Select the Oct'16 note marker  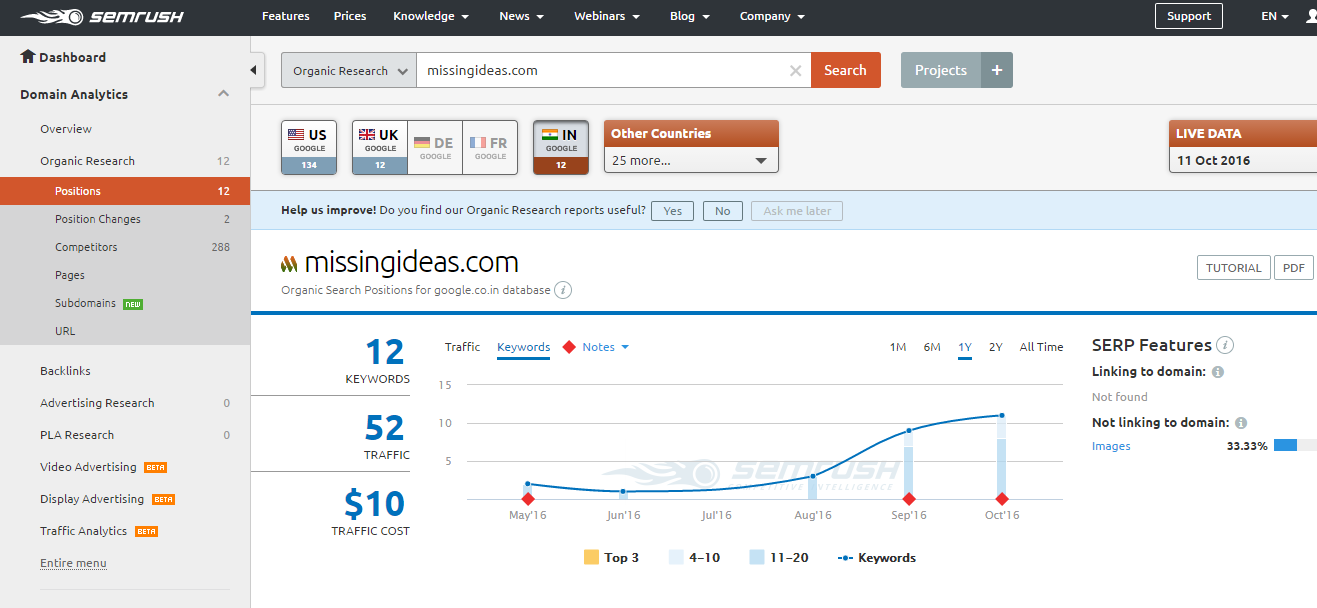coord(1001,499)
